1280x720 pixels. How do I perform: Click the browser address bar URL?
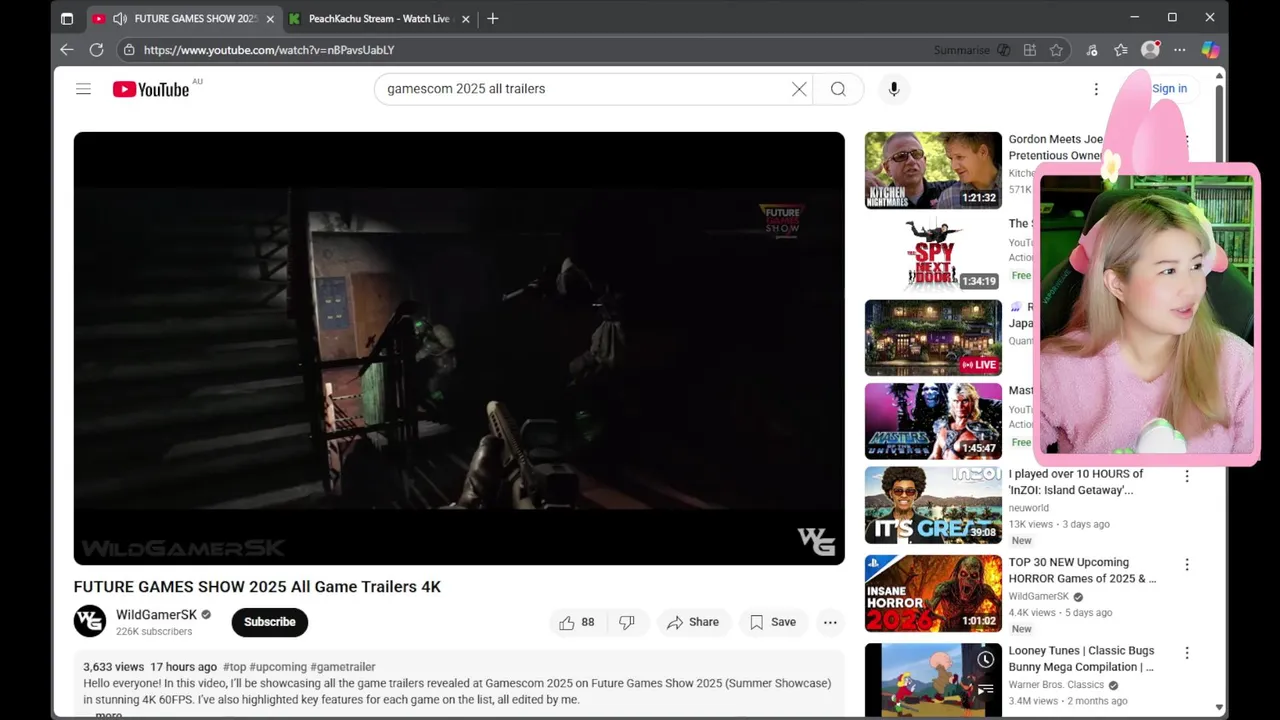tap(269, 50)
